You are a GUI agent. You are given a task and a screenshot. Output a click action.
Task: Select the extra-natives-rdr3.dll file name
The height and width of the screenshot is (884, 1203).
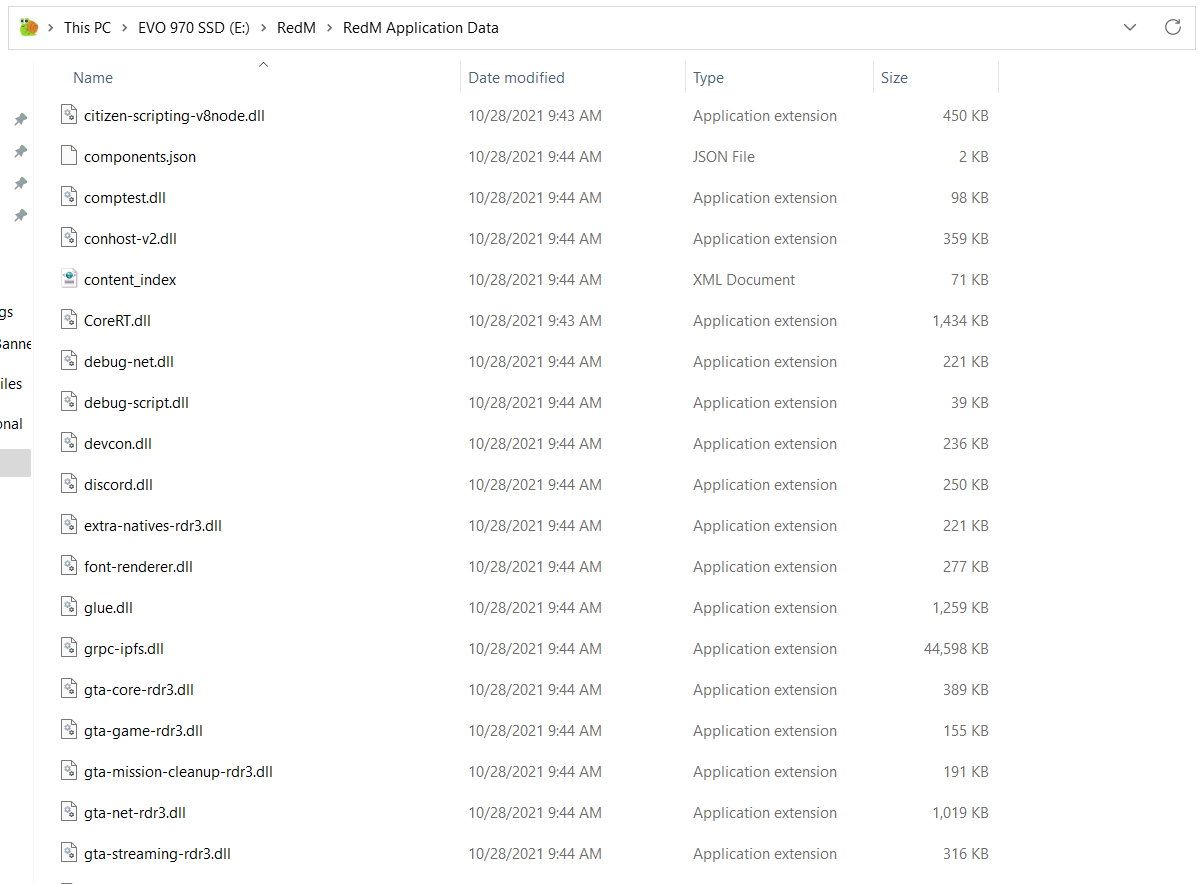(x=153, y=525)
